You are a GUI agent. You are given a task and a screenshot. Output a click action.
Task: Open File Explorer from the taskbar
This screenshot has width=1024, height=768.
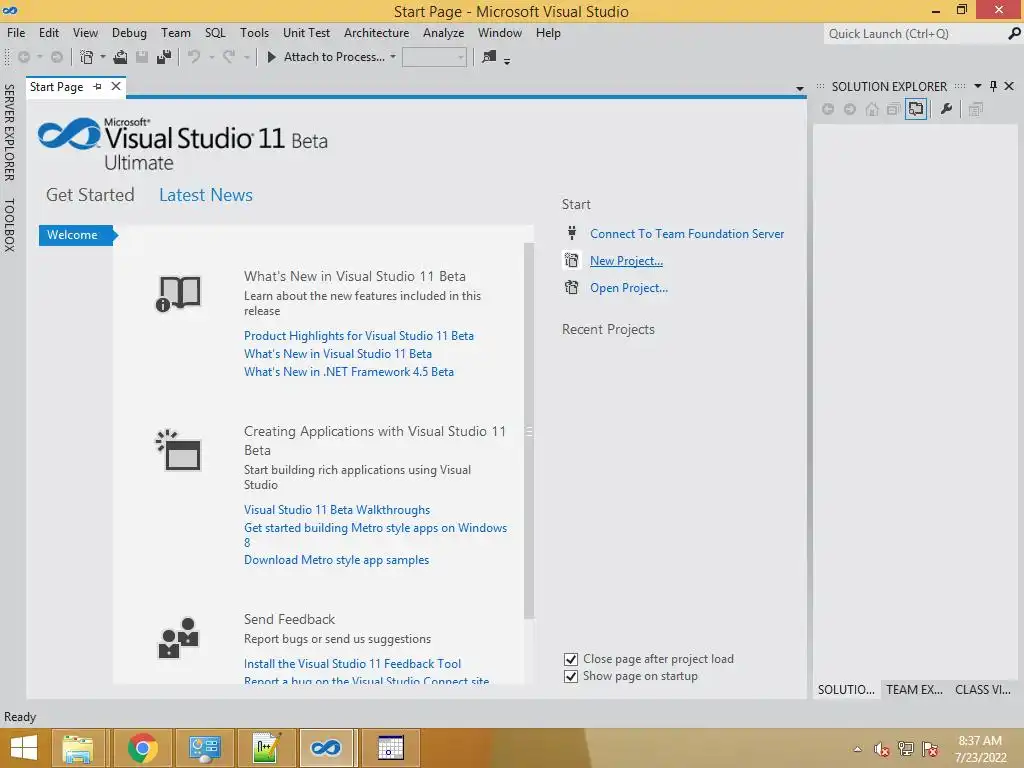coord(78,748)
